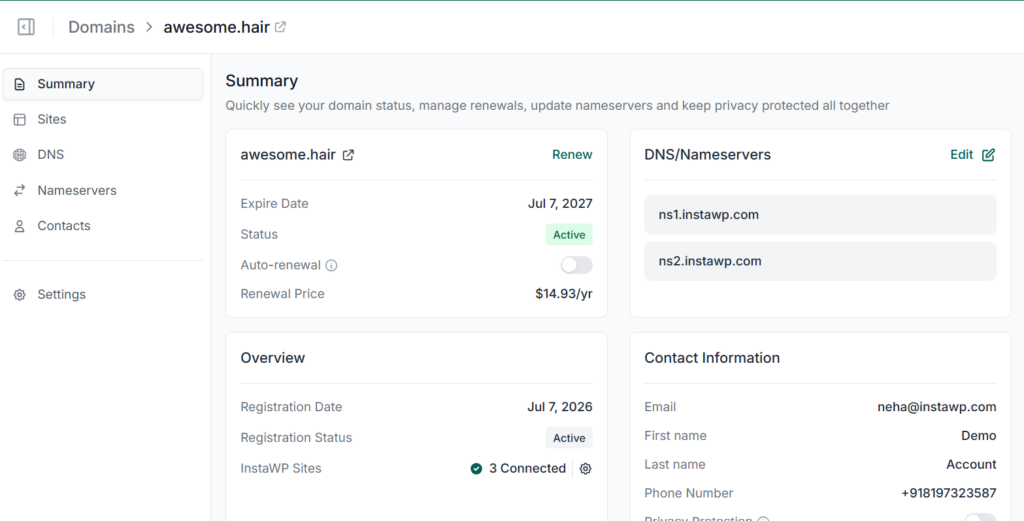Open the Contacts menu item
The image size is (1024, 521).
[x=103, y=226]
